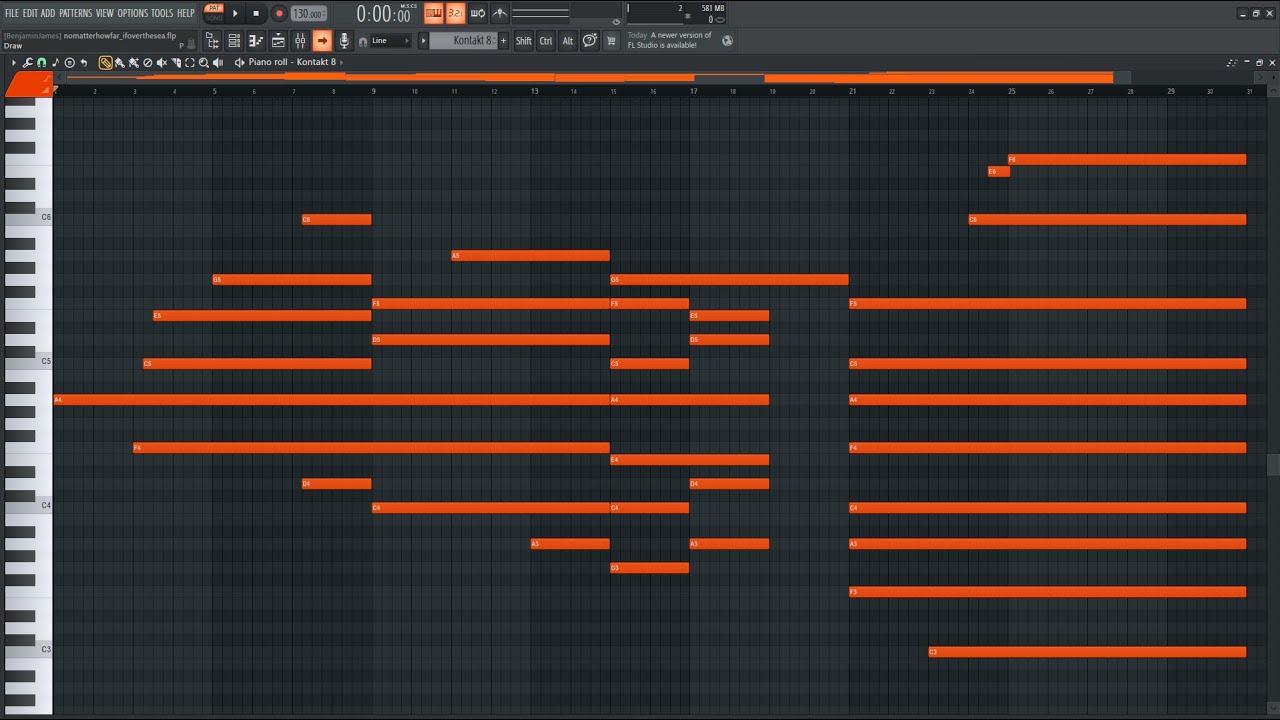Toggle wait for input to start playing
Image resolution: width=1280 pixels, height=720 pixels.
pyautogui.click(x=477, y=13)
